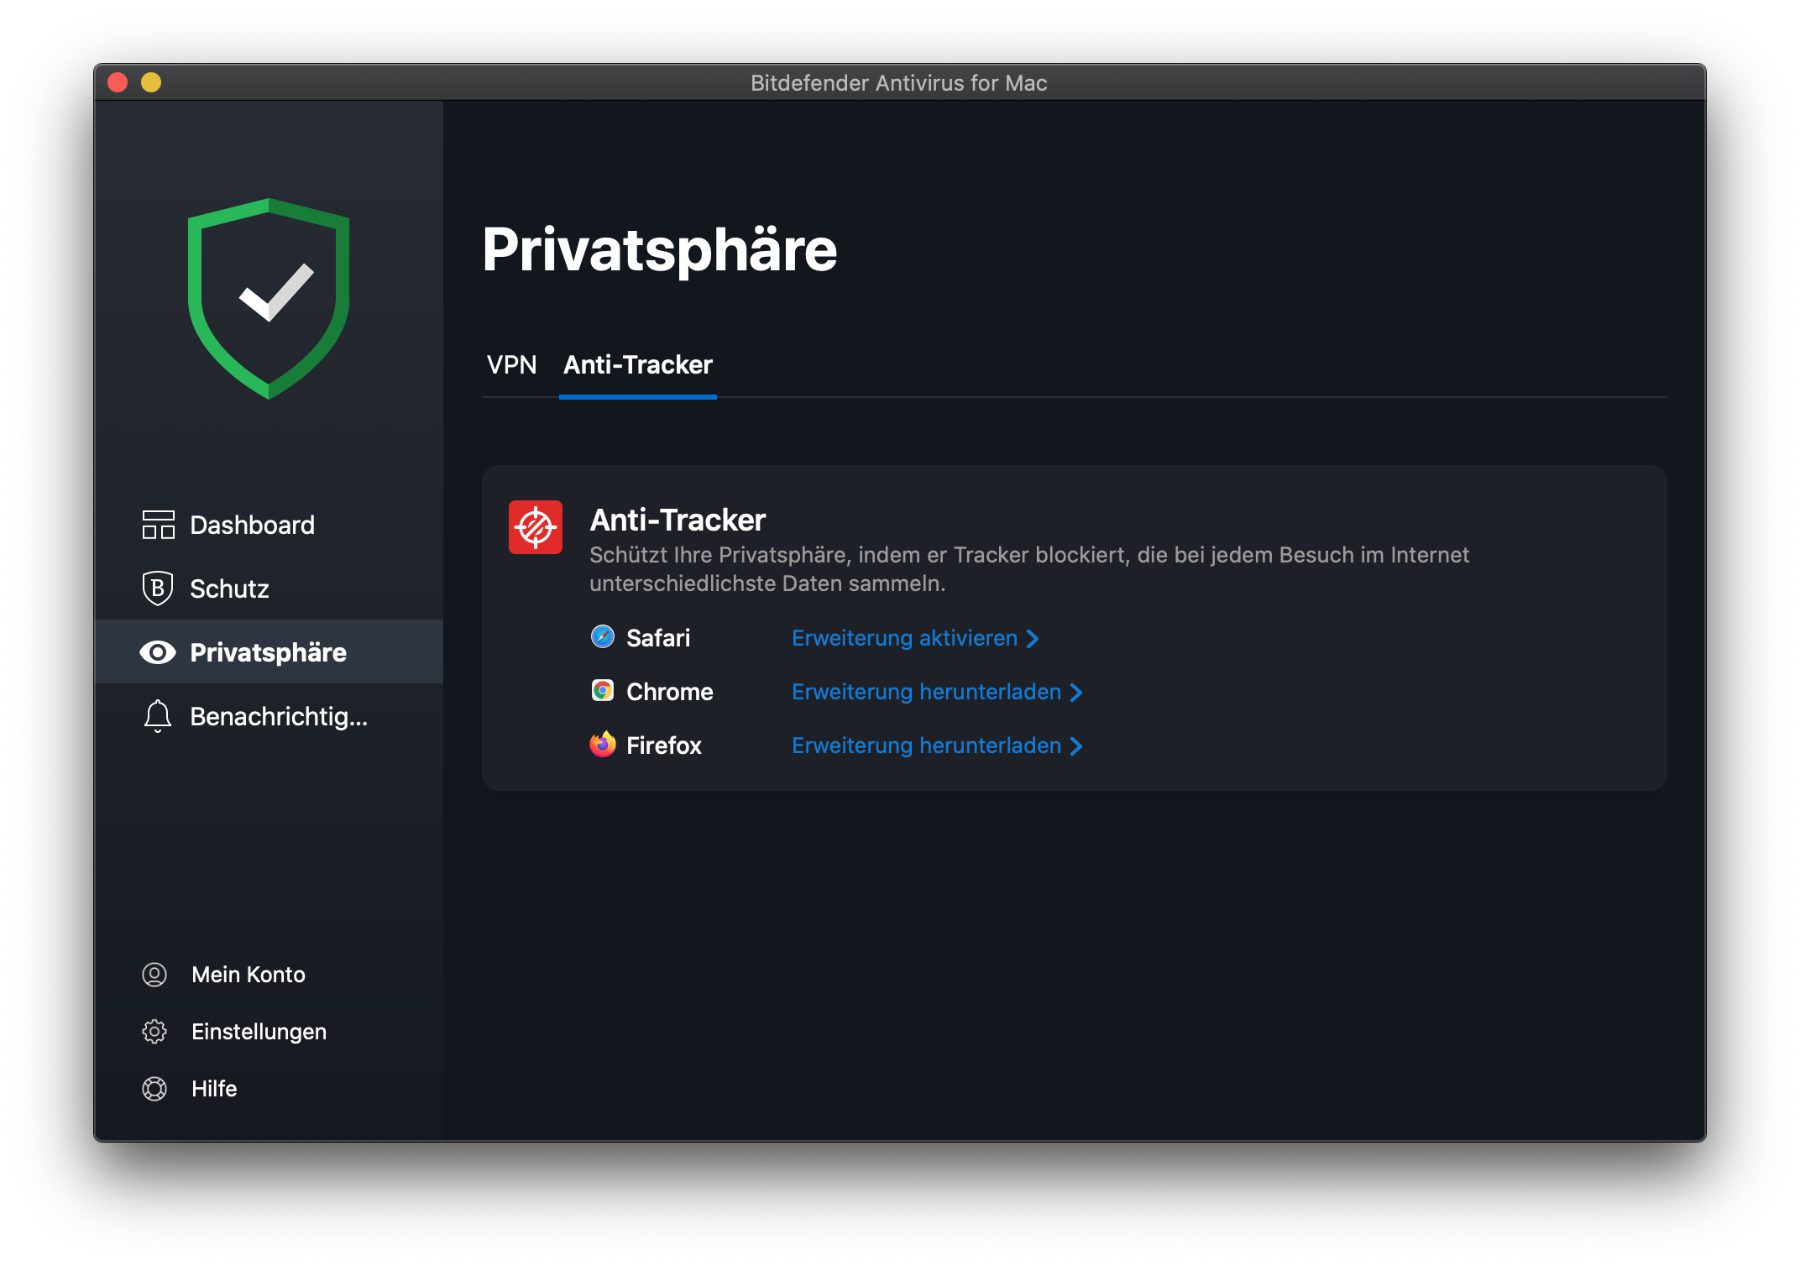Click the Safari compass icon
This screenshot has height=1266, width=1800.
click(602, 637)
